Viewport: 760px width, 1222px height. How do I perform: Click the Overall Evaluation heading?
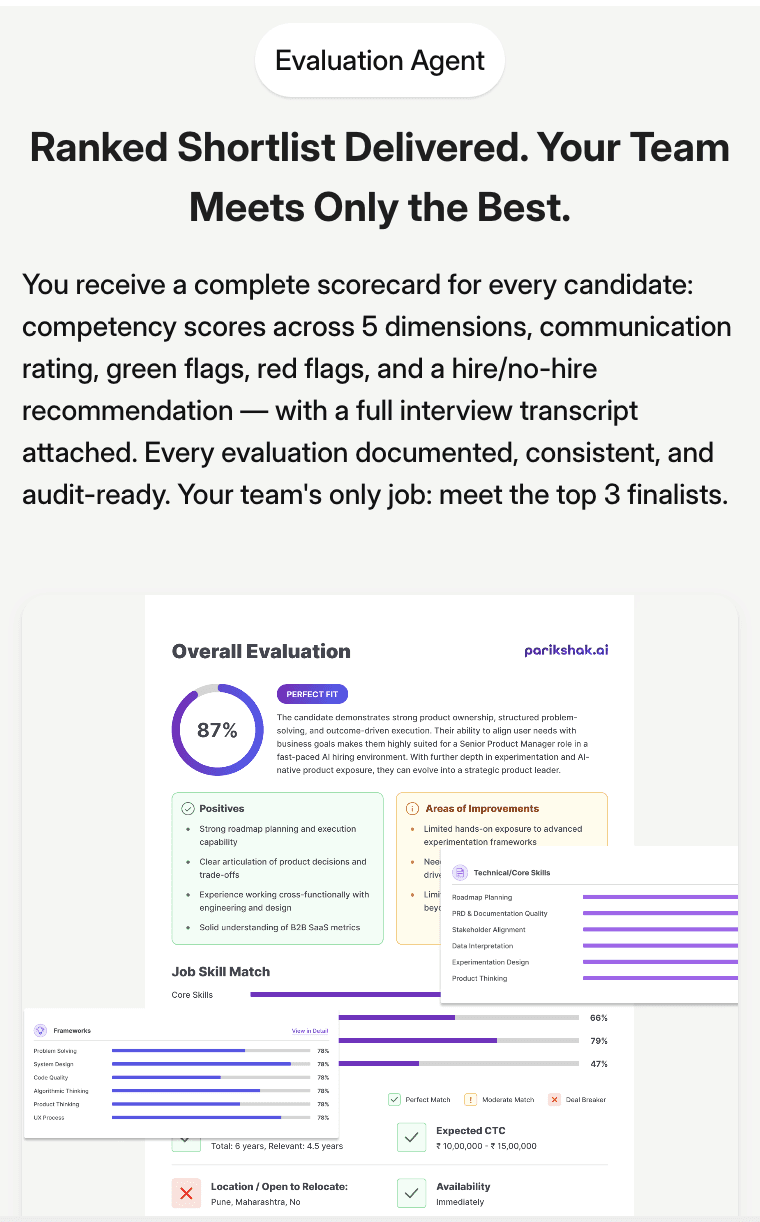(x=261, y=651)
